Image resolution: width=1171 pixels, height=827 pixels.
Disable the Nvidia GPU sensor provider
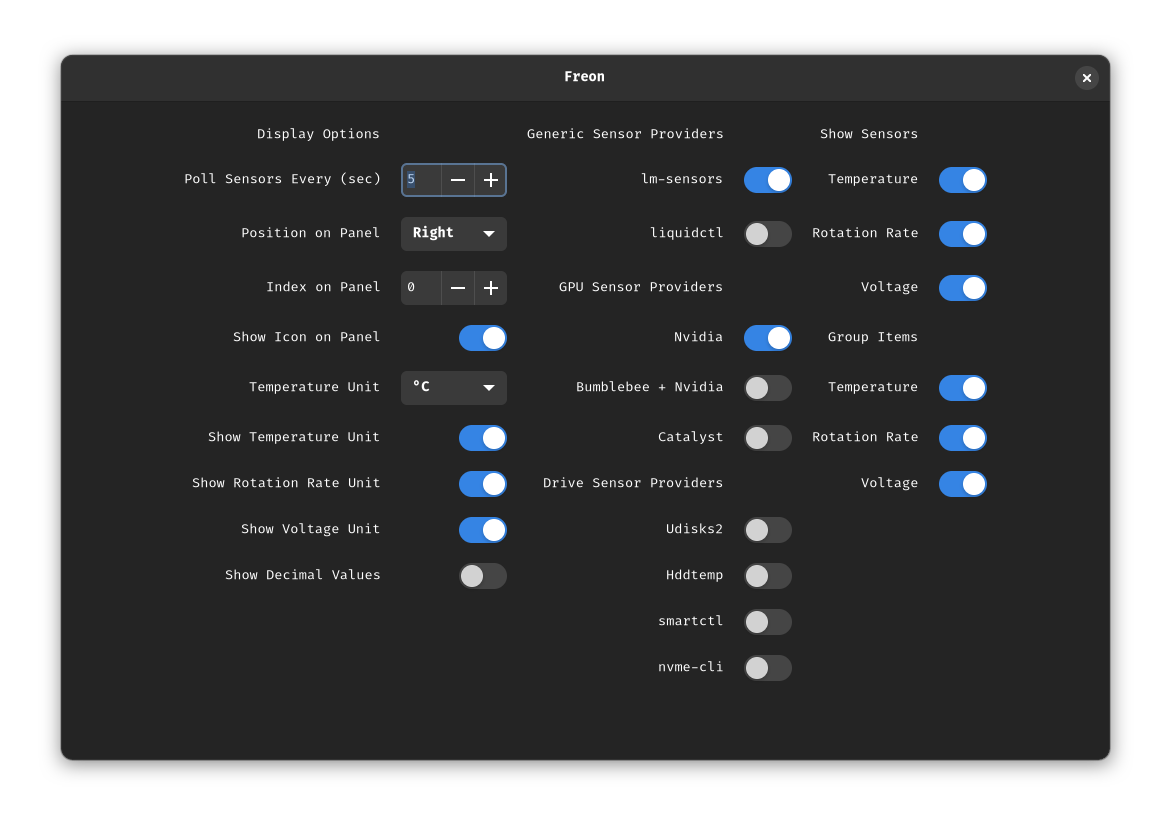[767, 338]
